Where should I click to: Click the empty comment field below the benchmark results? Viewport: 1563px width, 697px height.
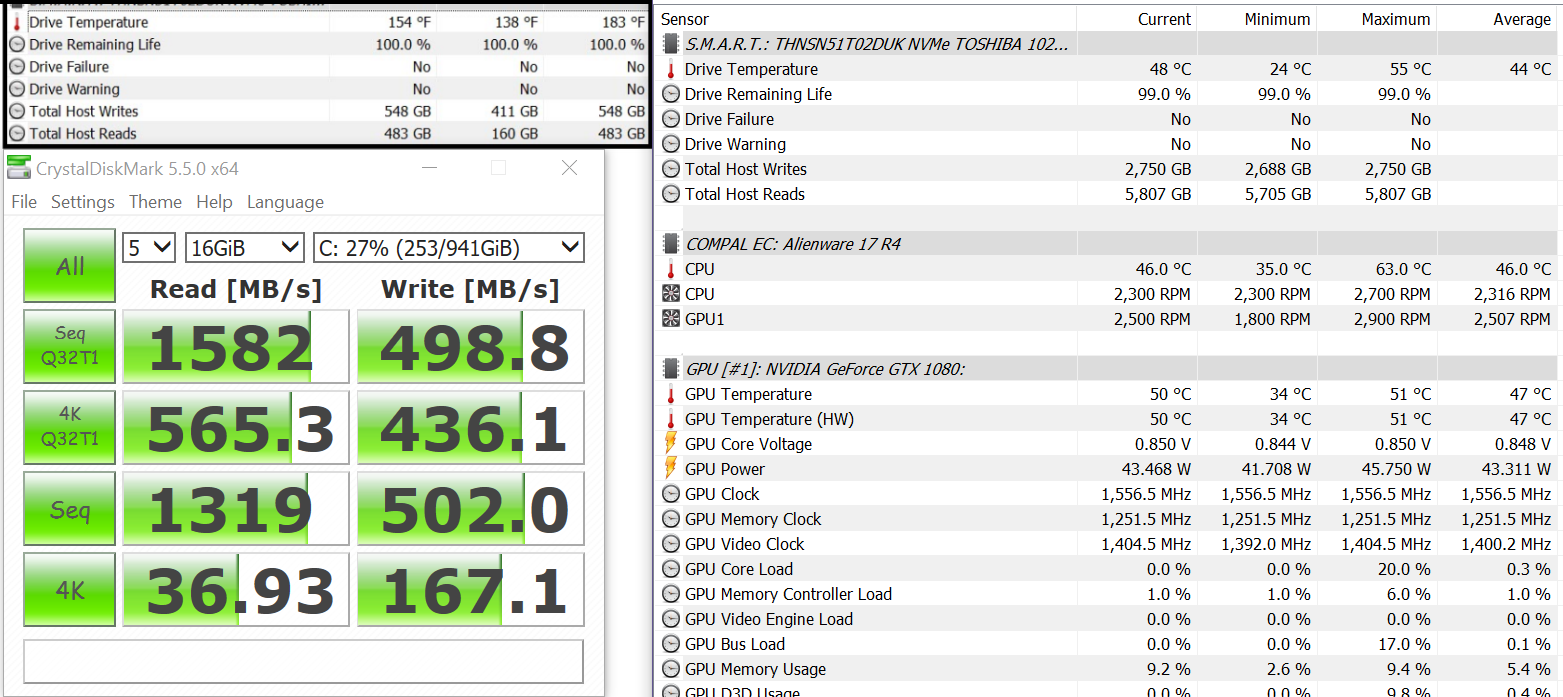(x=303, y=661)
